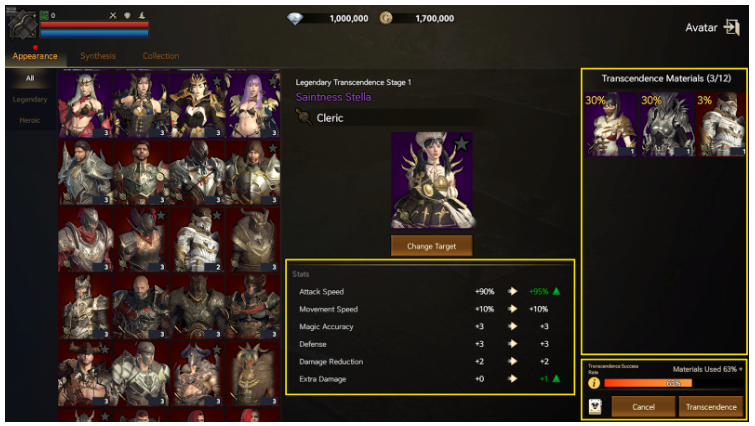755x426 pixels.
Task: Click the yellow success rate info icon
Action: click(x=594, y=383)
